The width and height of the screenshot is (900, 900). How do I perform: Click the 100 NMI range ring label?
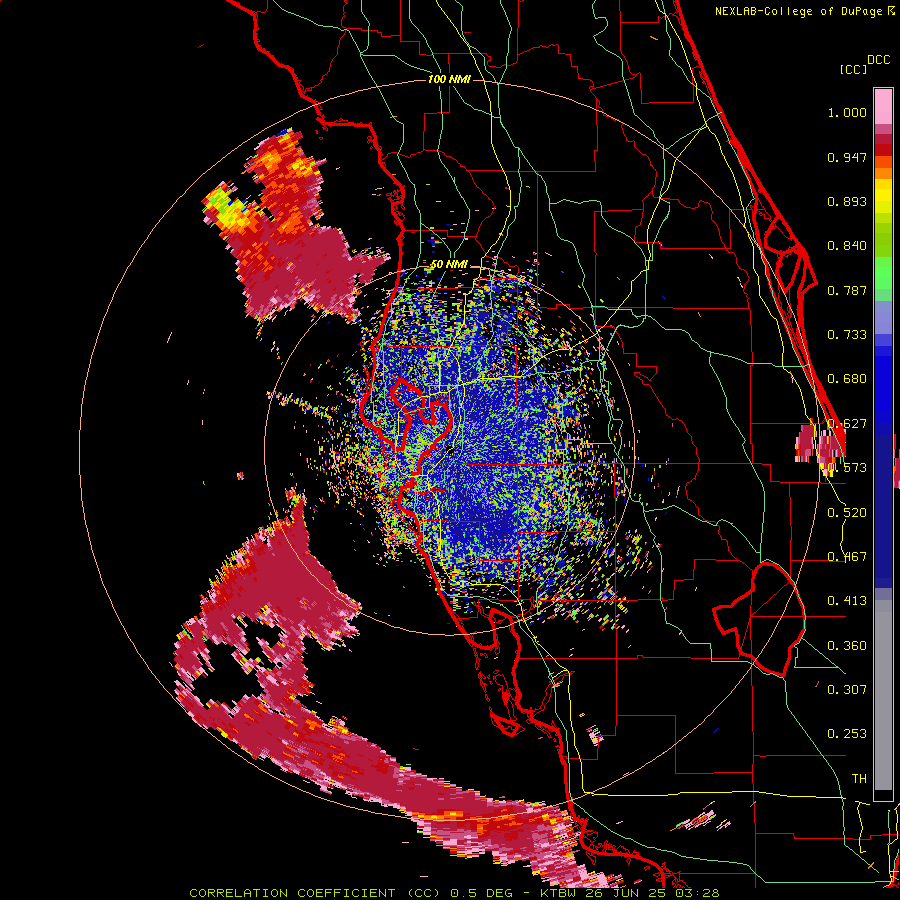click(449, 79)
